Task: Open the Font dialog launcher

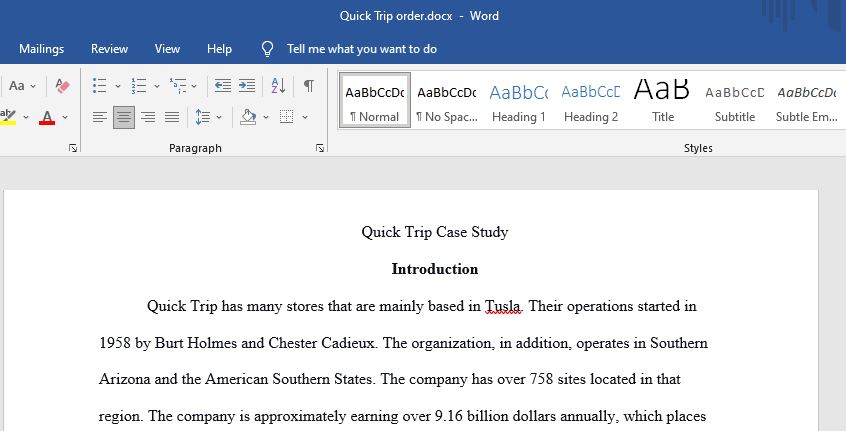Action: click(x=73, y=148)
